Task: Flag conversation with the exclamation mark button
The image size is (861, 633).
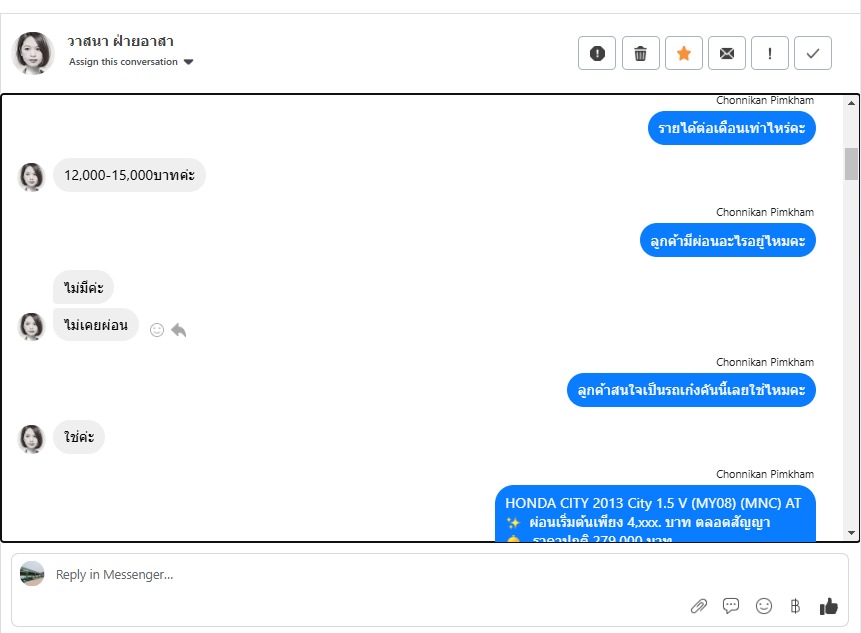Action: tap(770, 53)
